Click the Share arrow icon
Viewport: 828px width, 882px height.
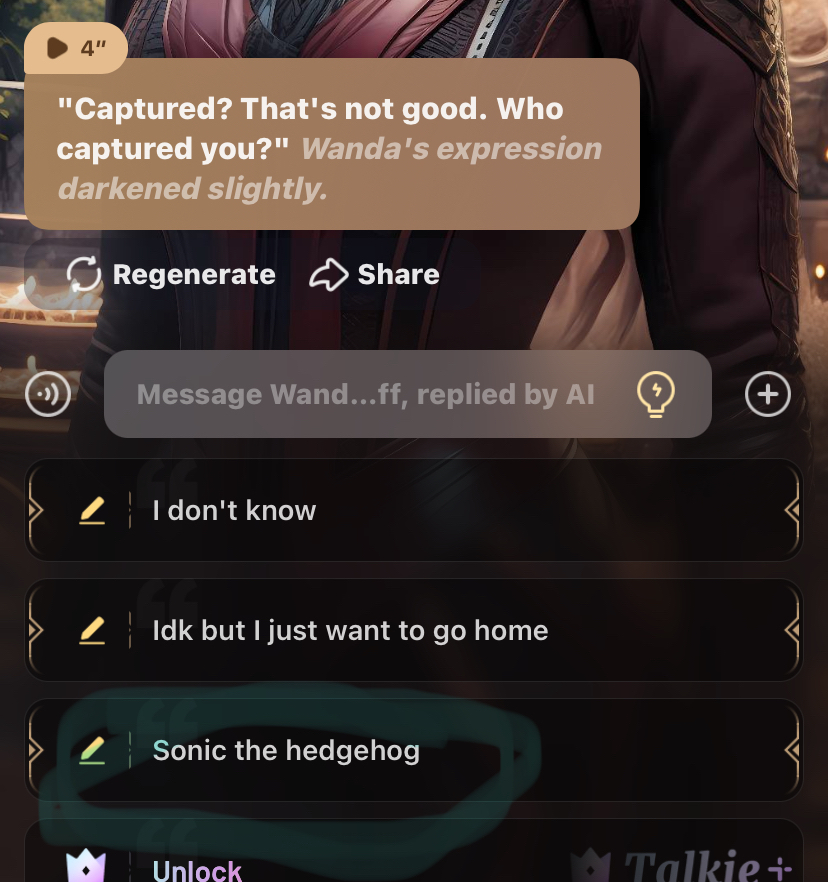[x=328, y=274]
